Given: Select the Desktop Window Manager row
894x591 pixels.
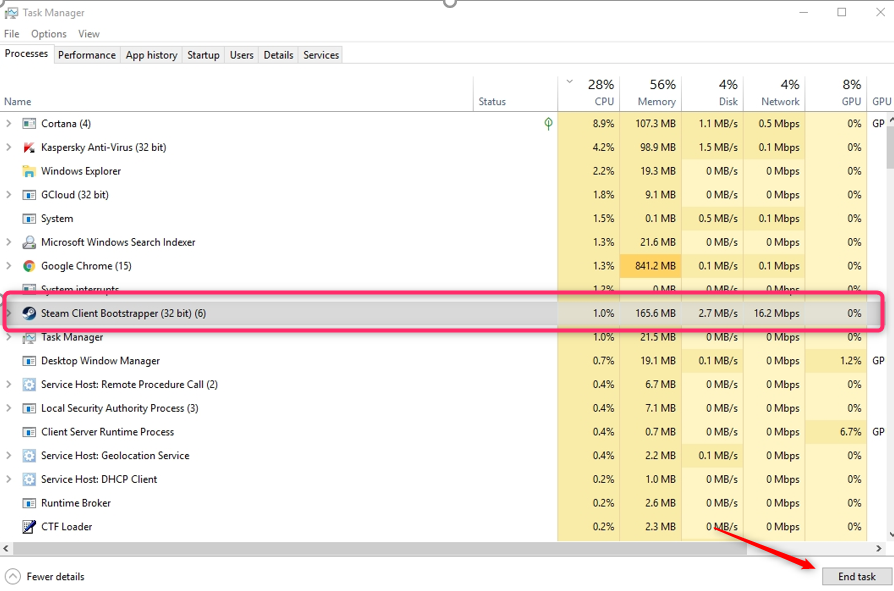Looking at the screenshot, I should point(100,361).
